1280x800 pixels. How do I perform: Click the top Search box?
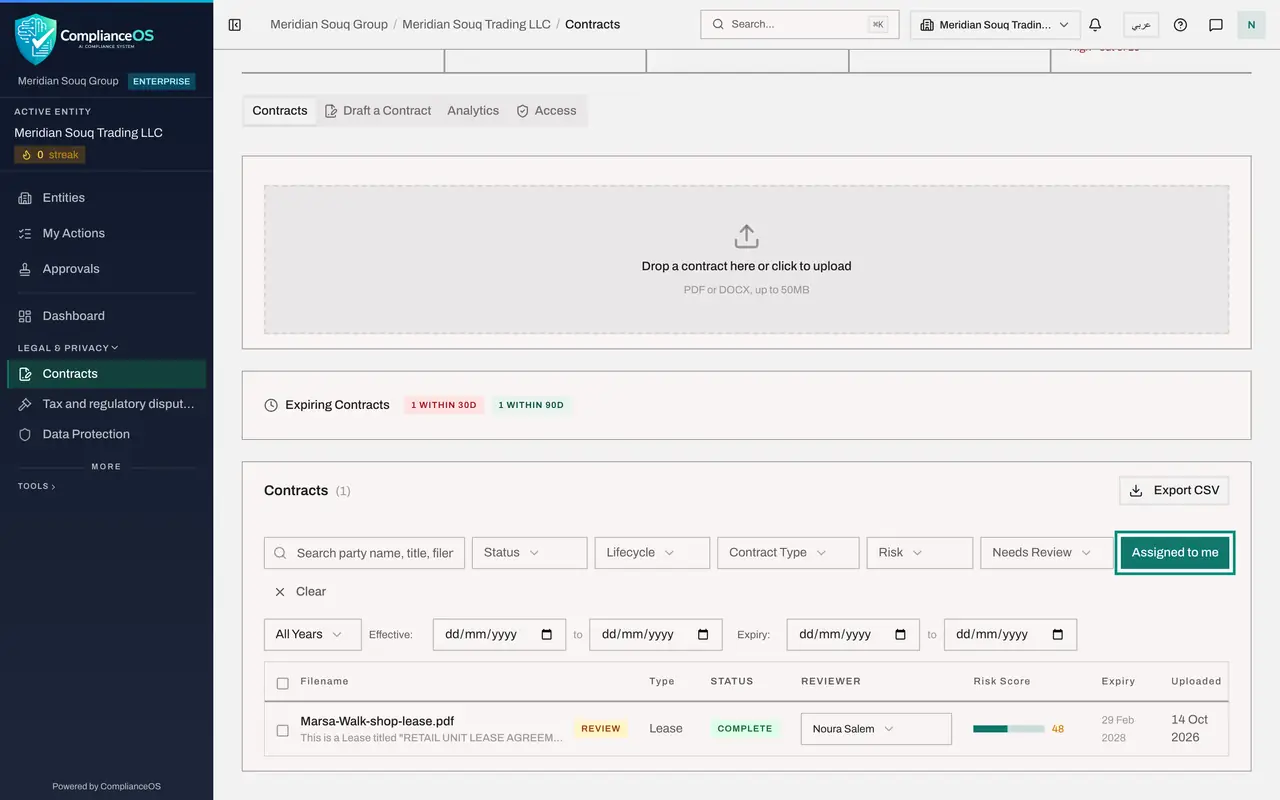800,25
